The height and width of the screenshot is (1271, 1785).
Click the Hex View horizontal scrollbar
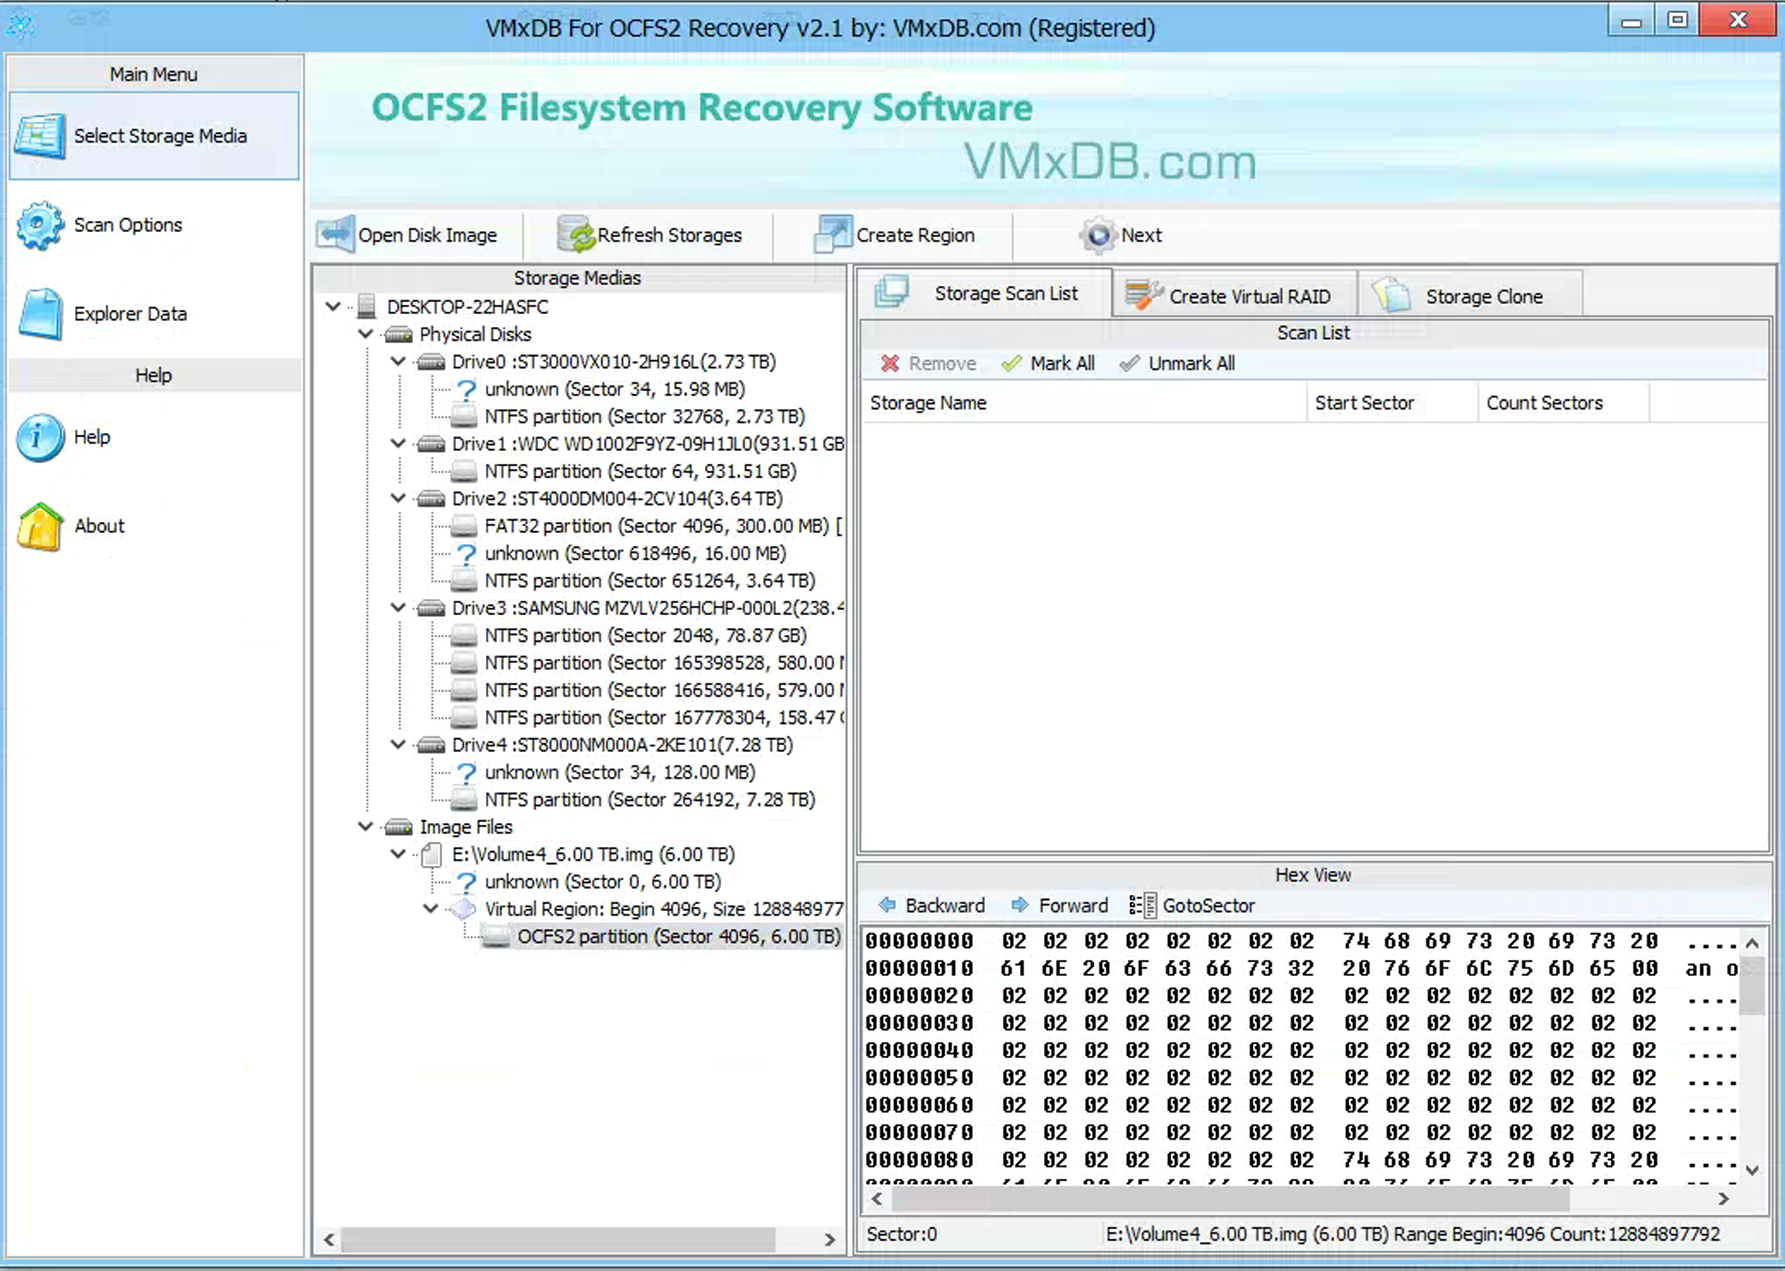point(1230,1198)
